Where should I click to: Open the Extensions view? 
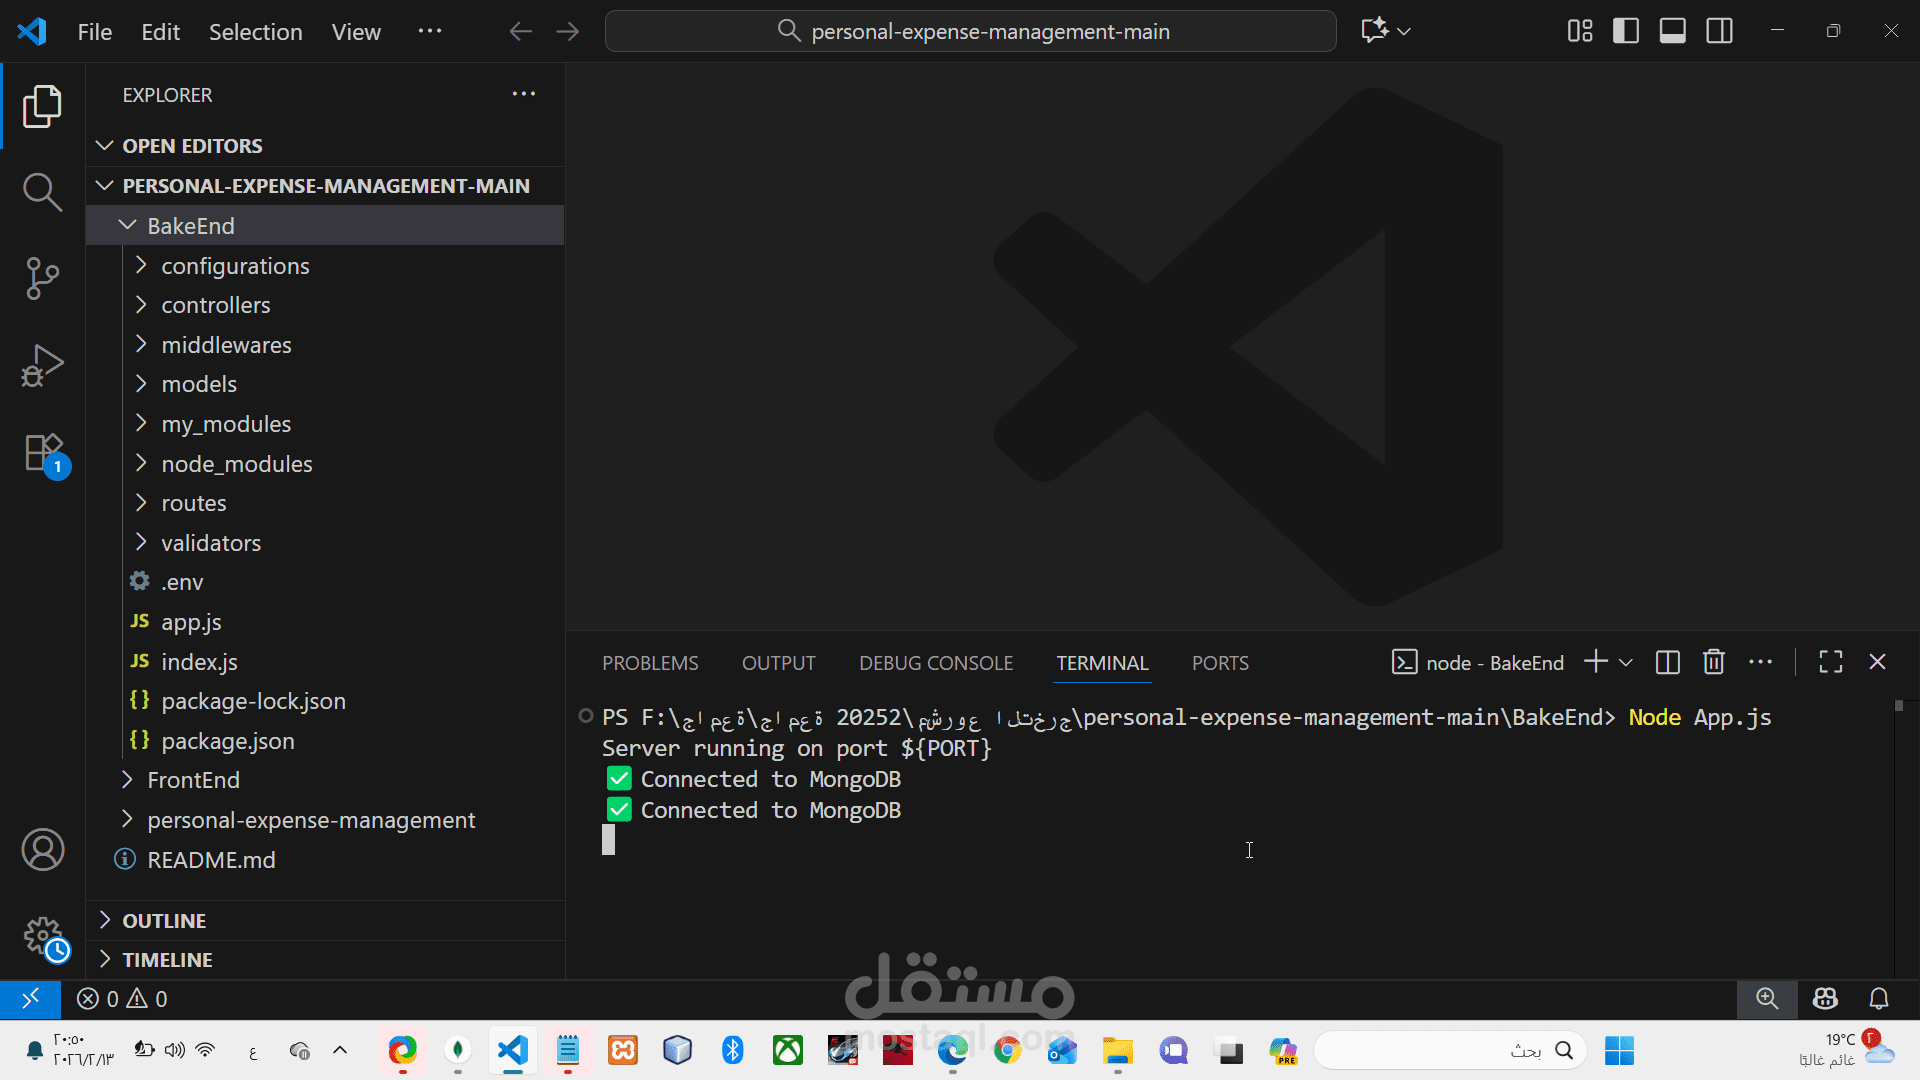point(42,453)
